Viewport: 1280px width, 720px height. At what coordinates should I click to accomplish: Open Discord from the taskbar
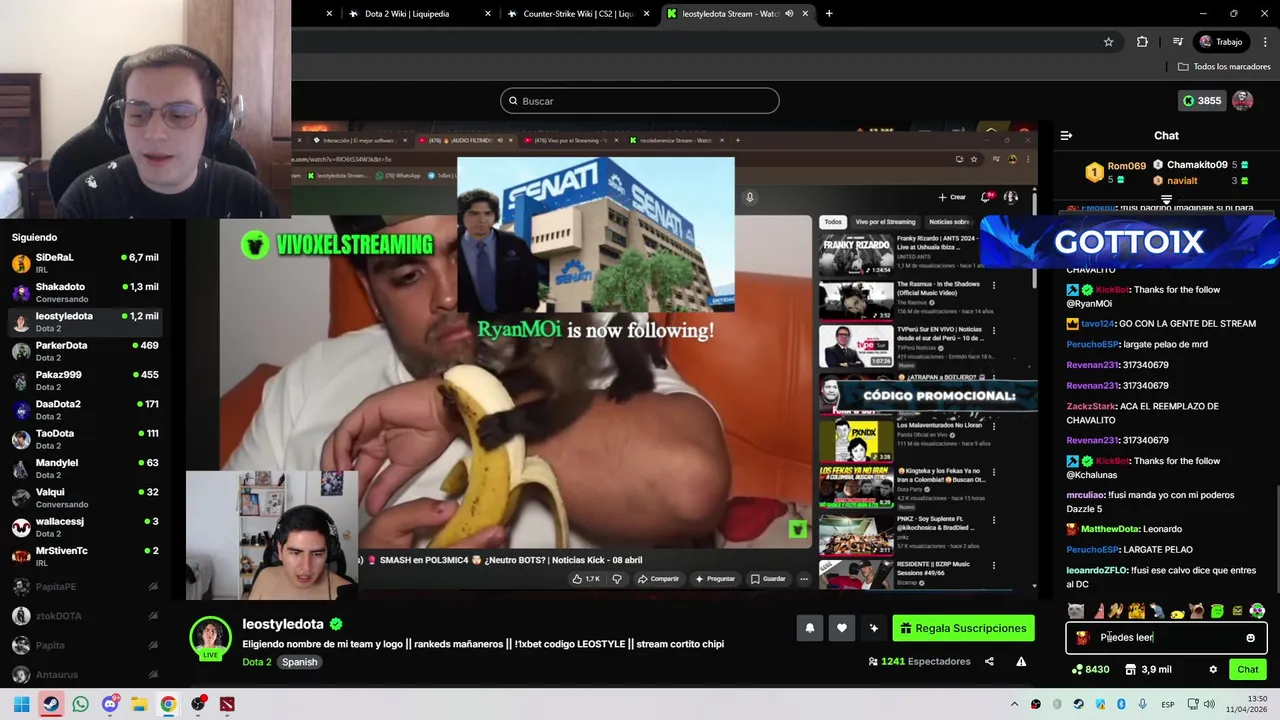[x=110, y=704]
